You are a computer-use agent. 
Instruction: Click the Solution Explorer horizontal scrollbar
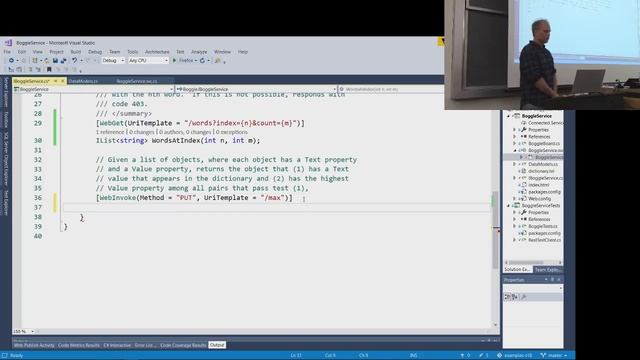pyautogui.click(x=533, y=262)
